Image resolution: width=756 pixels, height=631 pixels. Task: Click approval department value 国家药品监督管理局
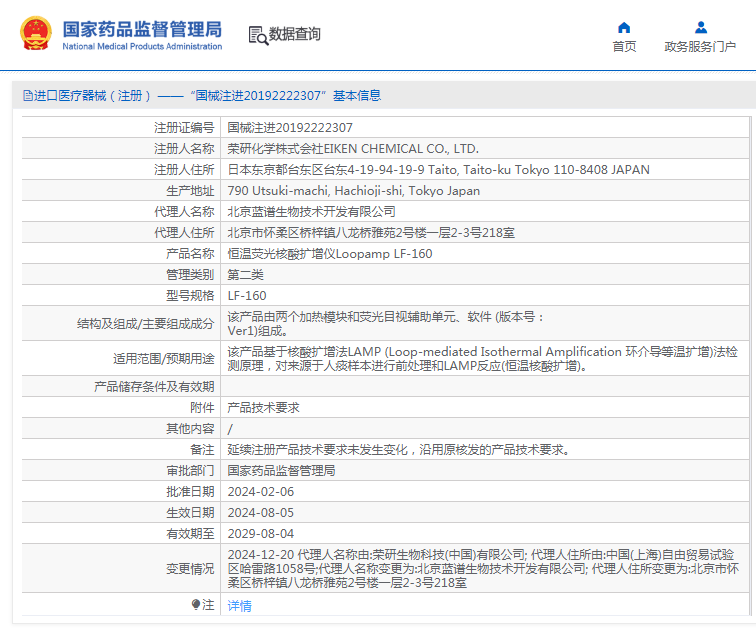coord(282,470)
